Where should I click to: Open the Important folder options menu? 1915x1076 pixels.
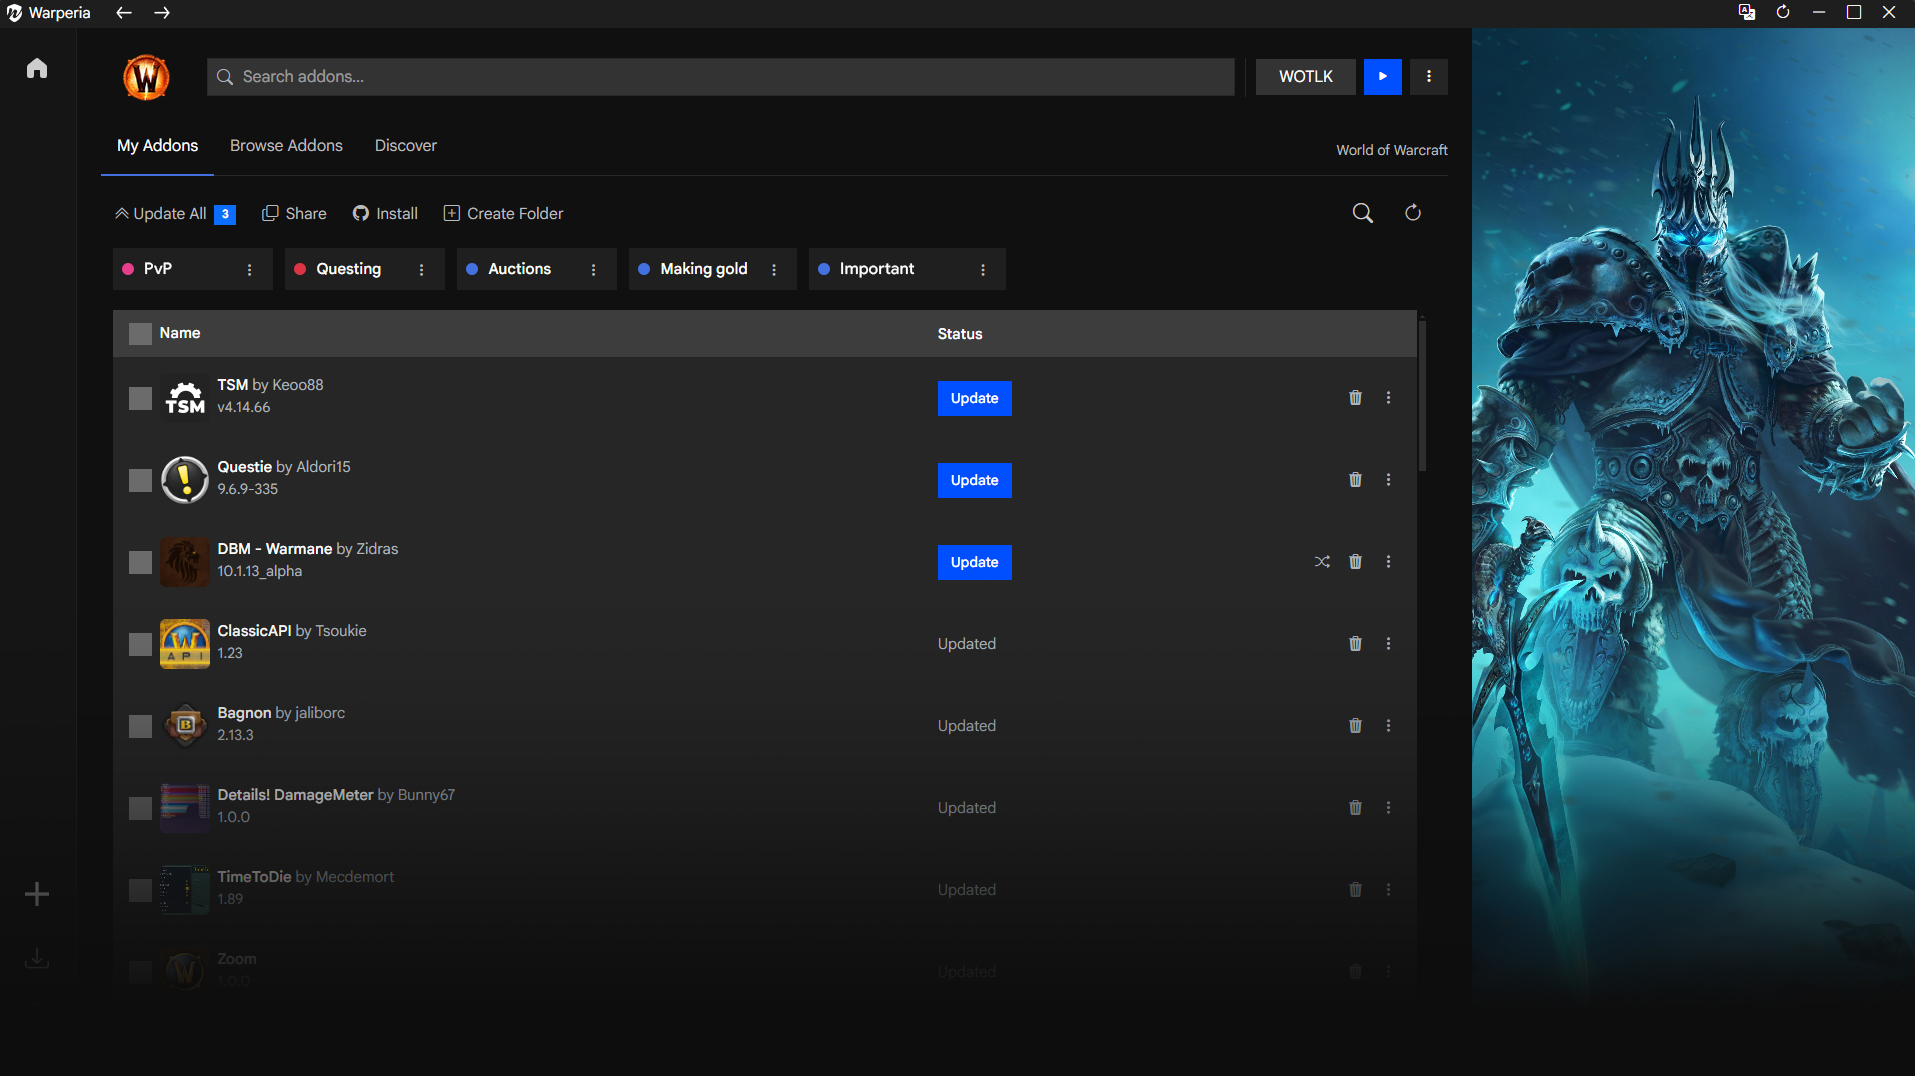(982, 270)
